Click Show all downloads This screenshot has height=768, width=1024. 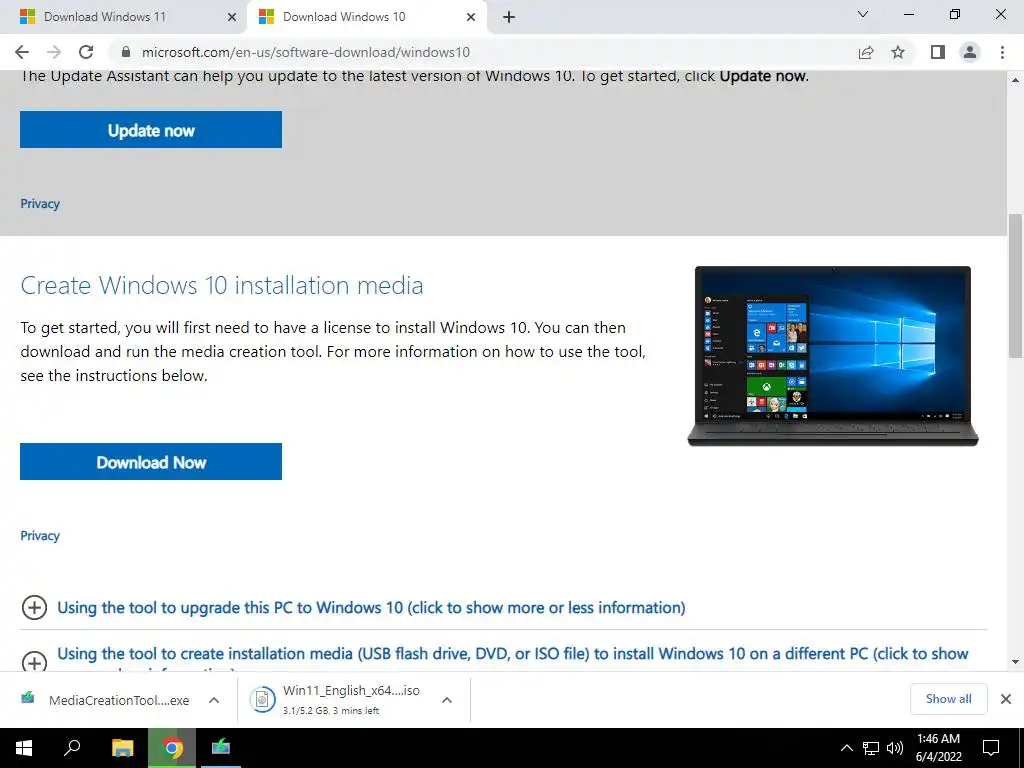click(948, 699)
